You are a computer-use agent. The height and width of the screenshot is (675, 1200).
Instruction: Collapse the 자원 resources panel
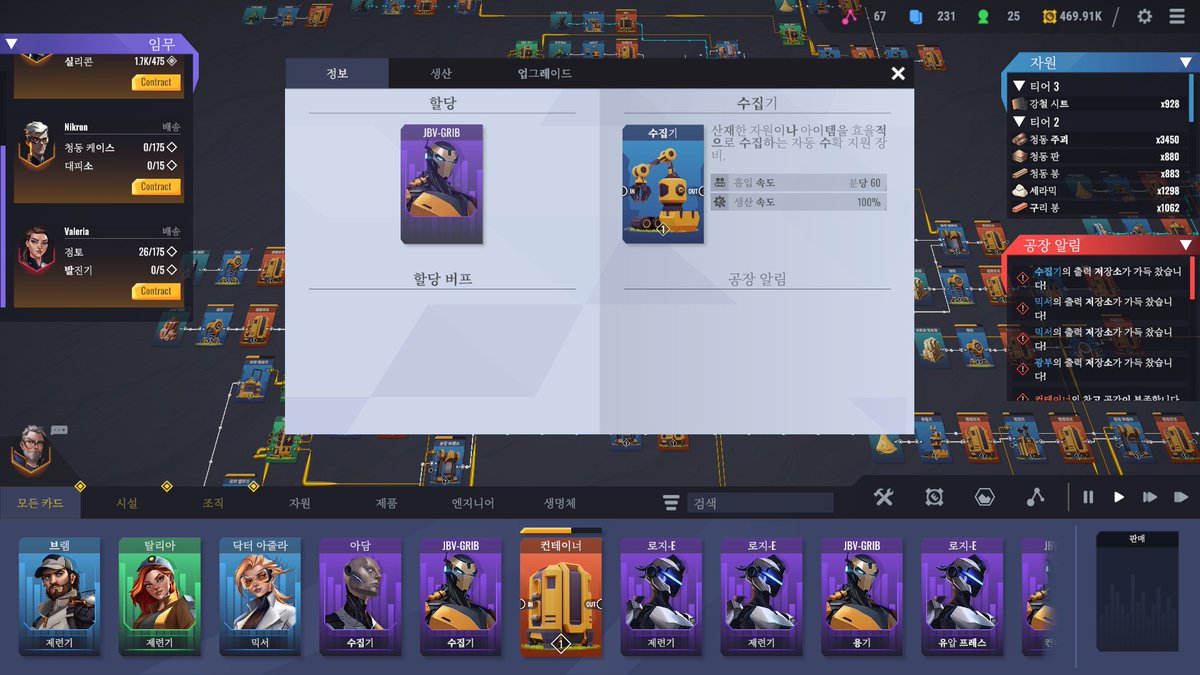1188,62
